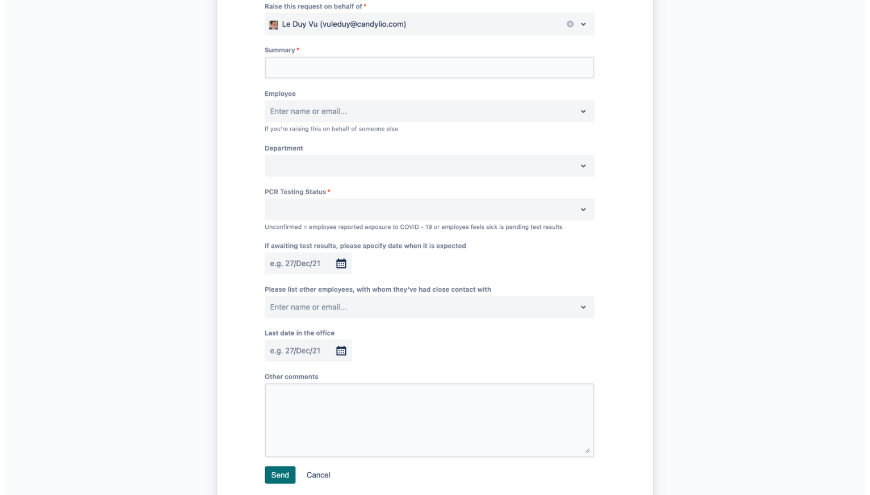The image size is (870, 495).
Task: Focus the Summary text field
Action: coord(429,68)
